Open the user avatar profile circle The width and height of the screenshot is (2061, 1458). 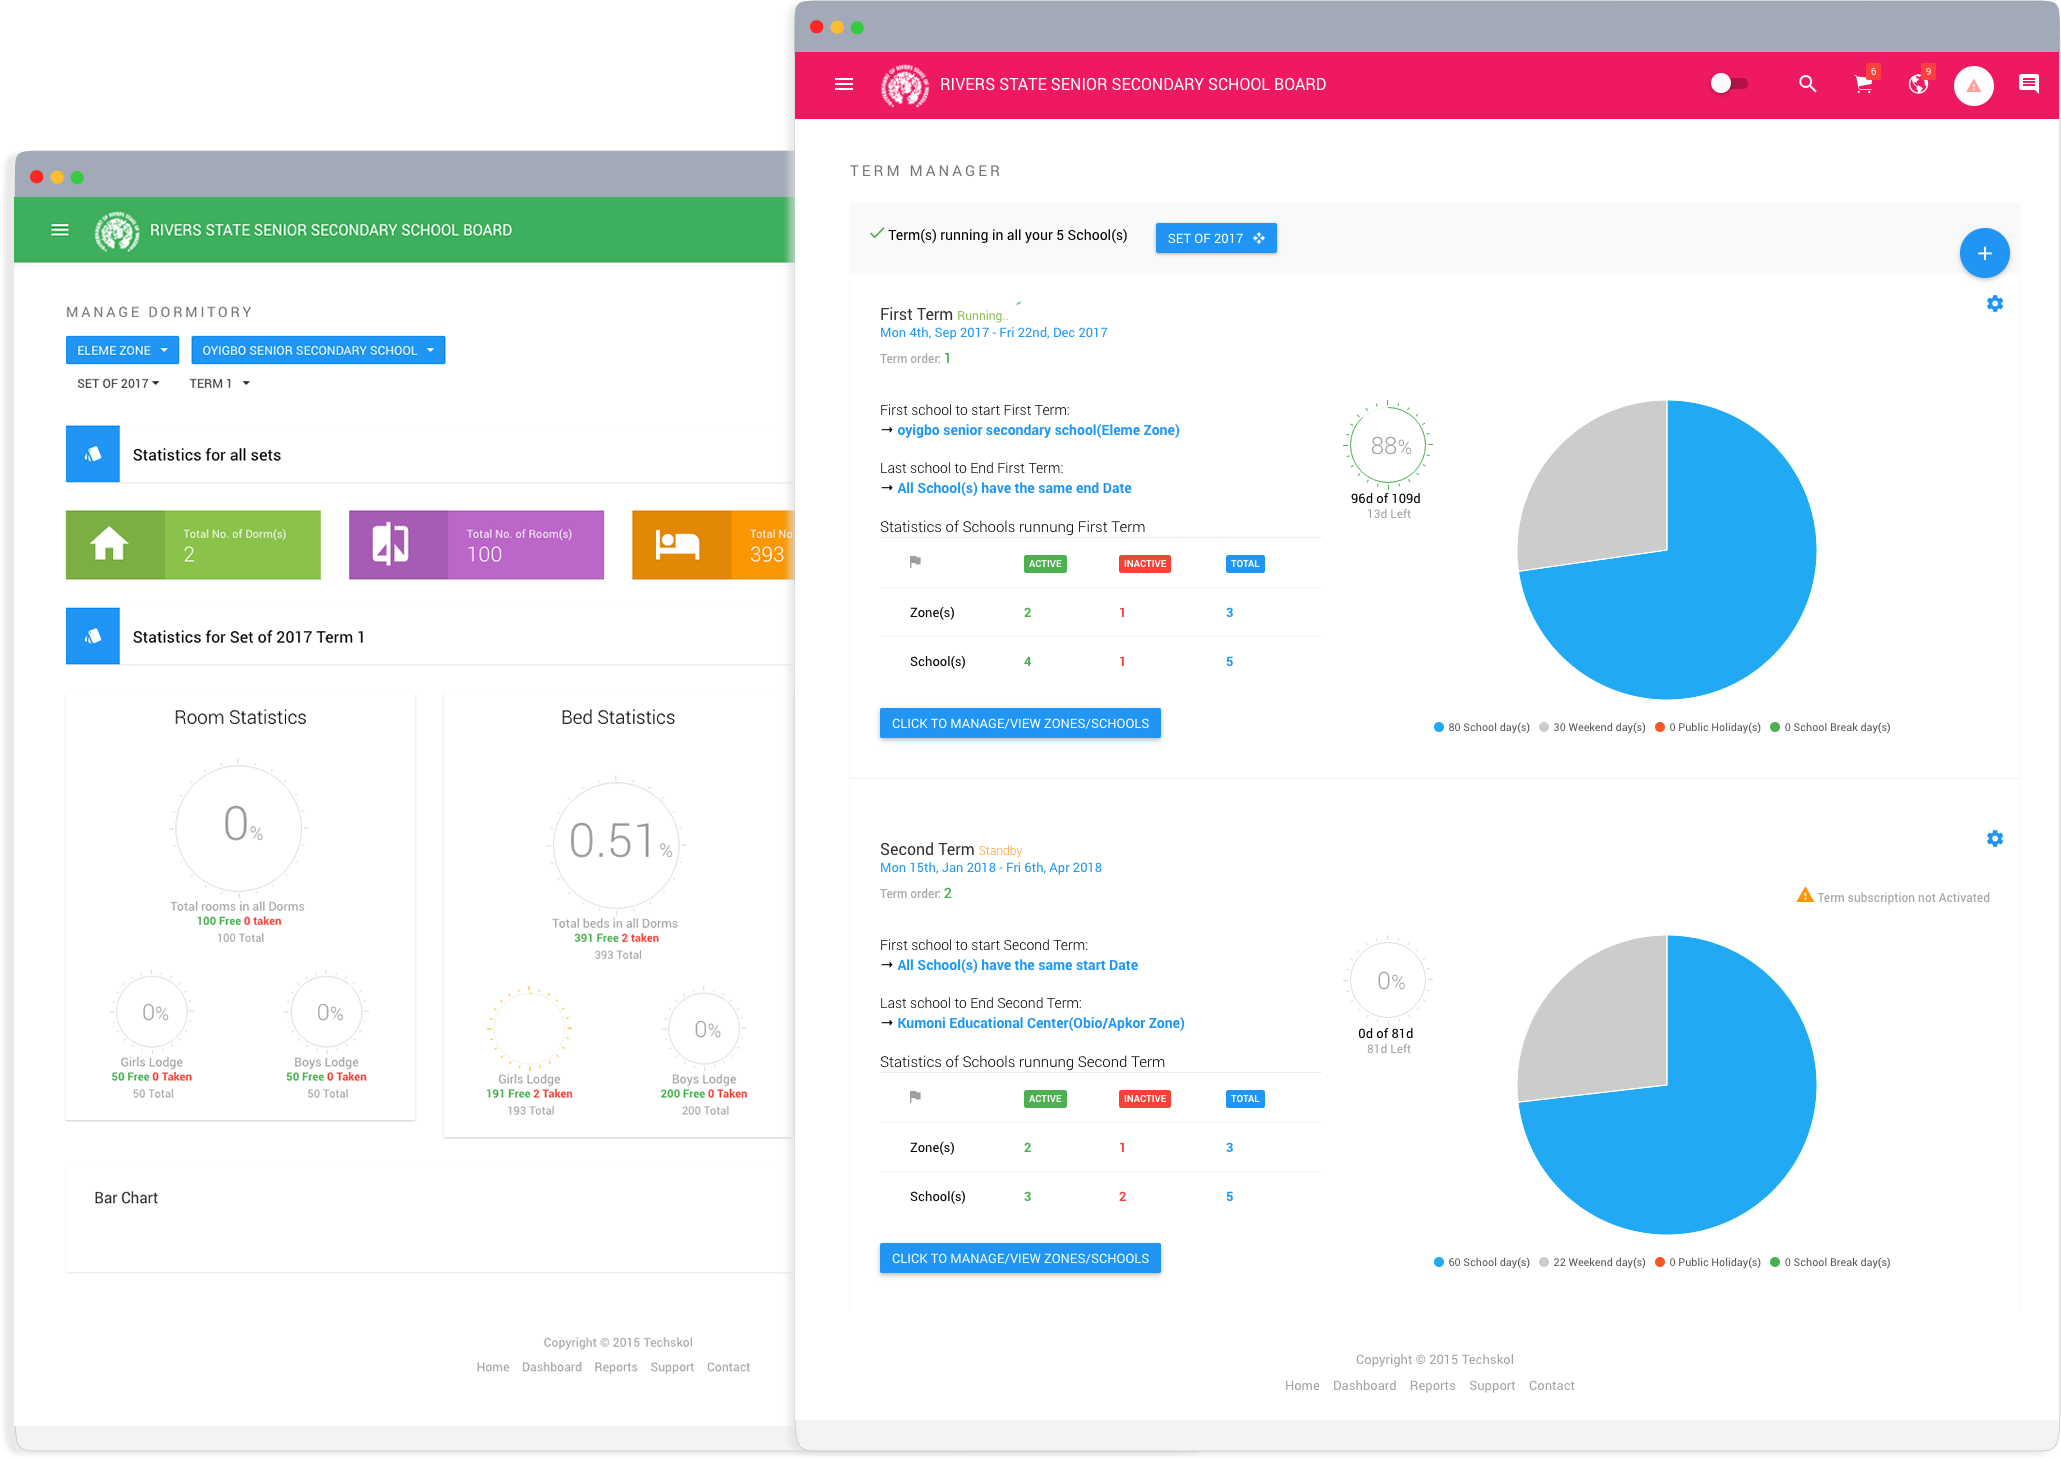tap(1973, 86)
